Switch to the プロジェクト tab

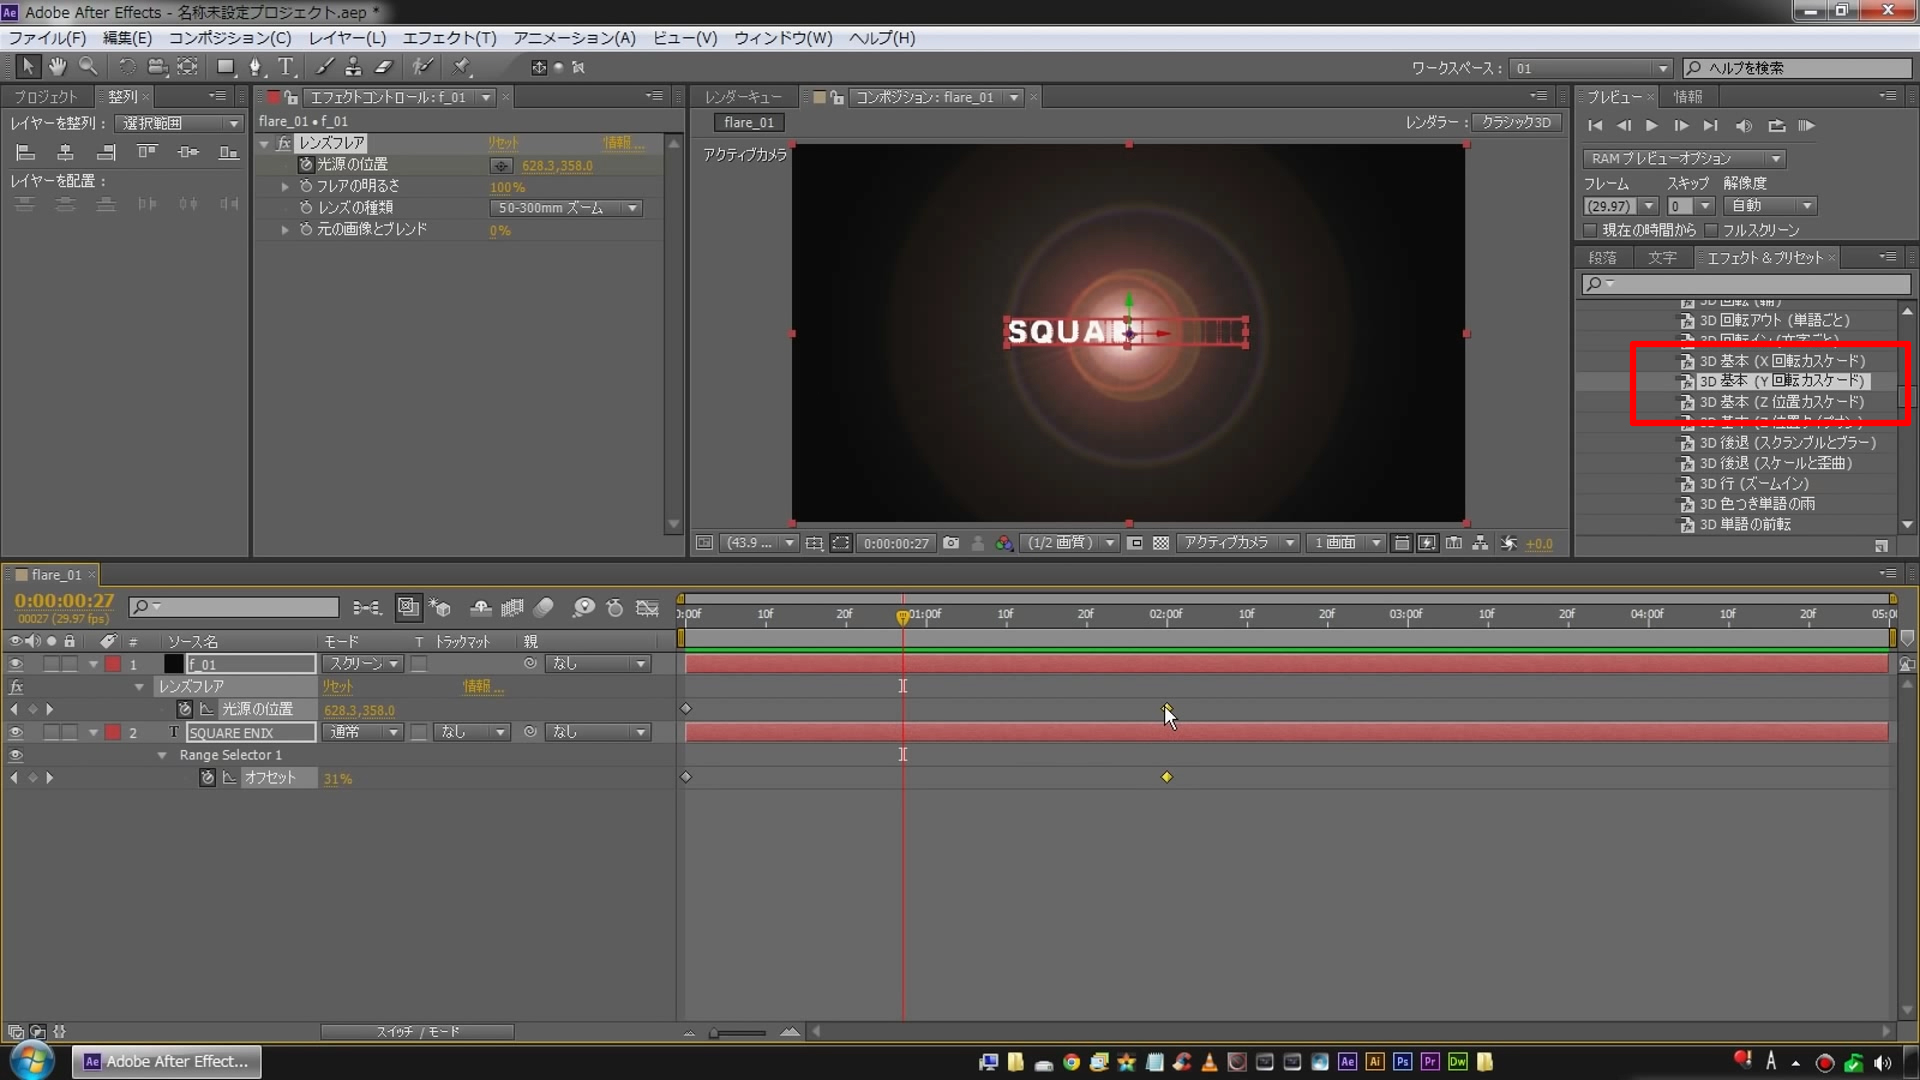pos(45,97)
